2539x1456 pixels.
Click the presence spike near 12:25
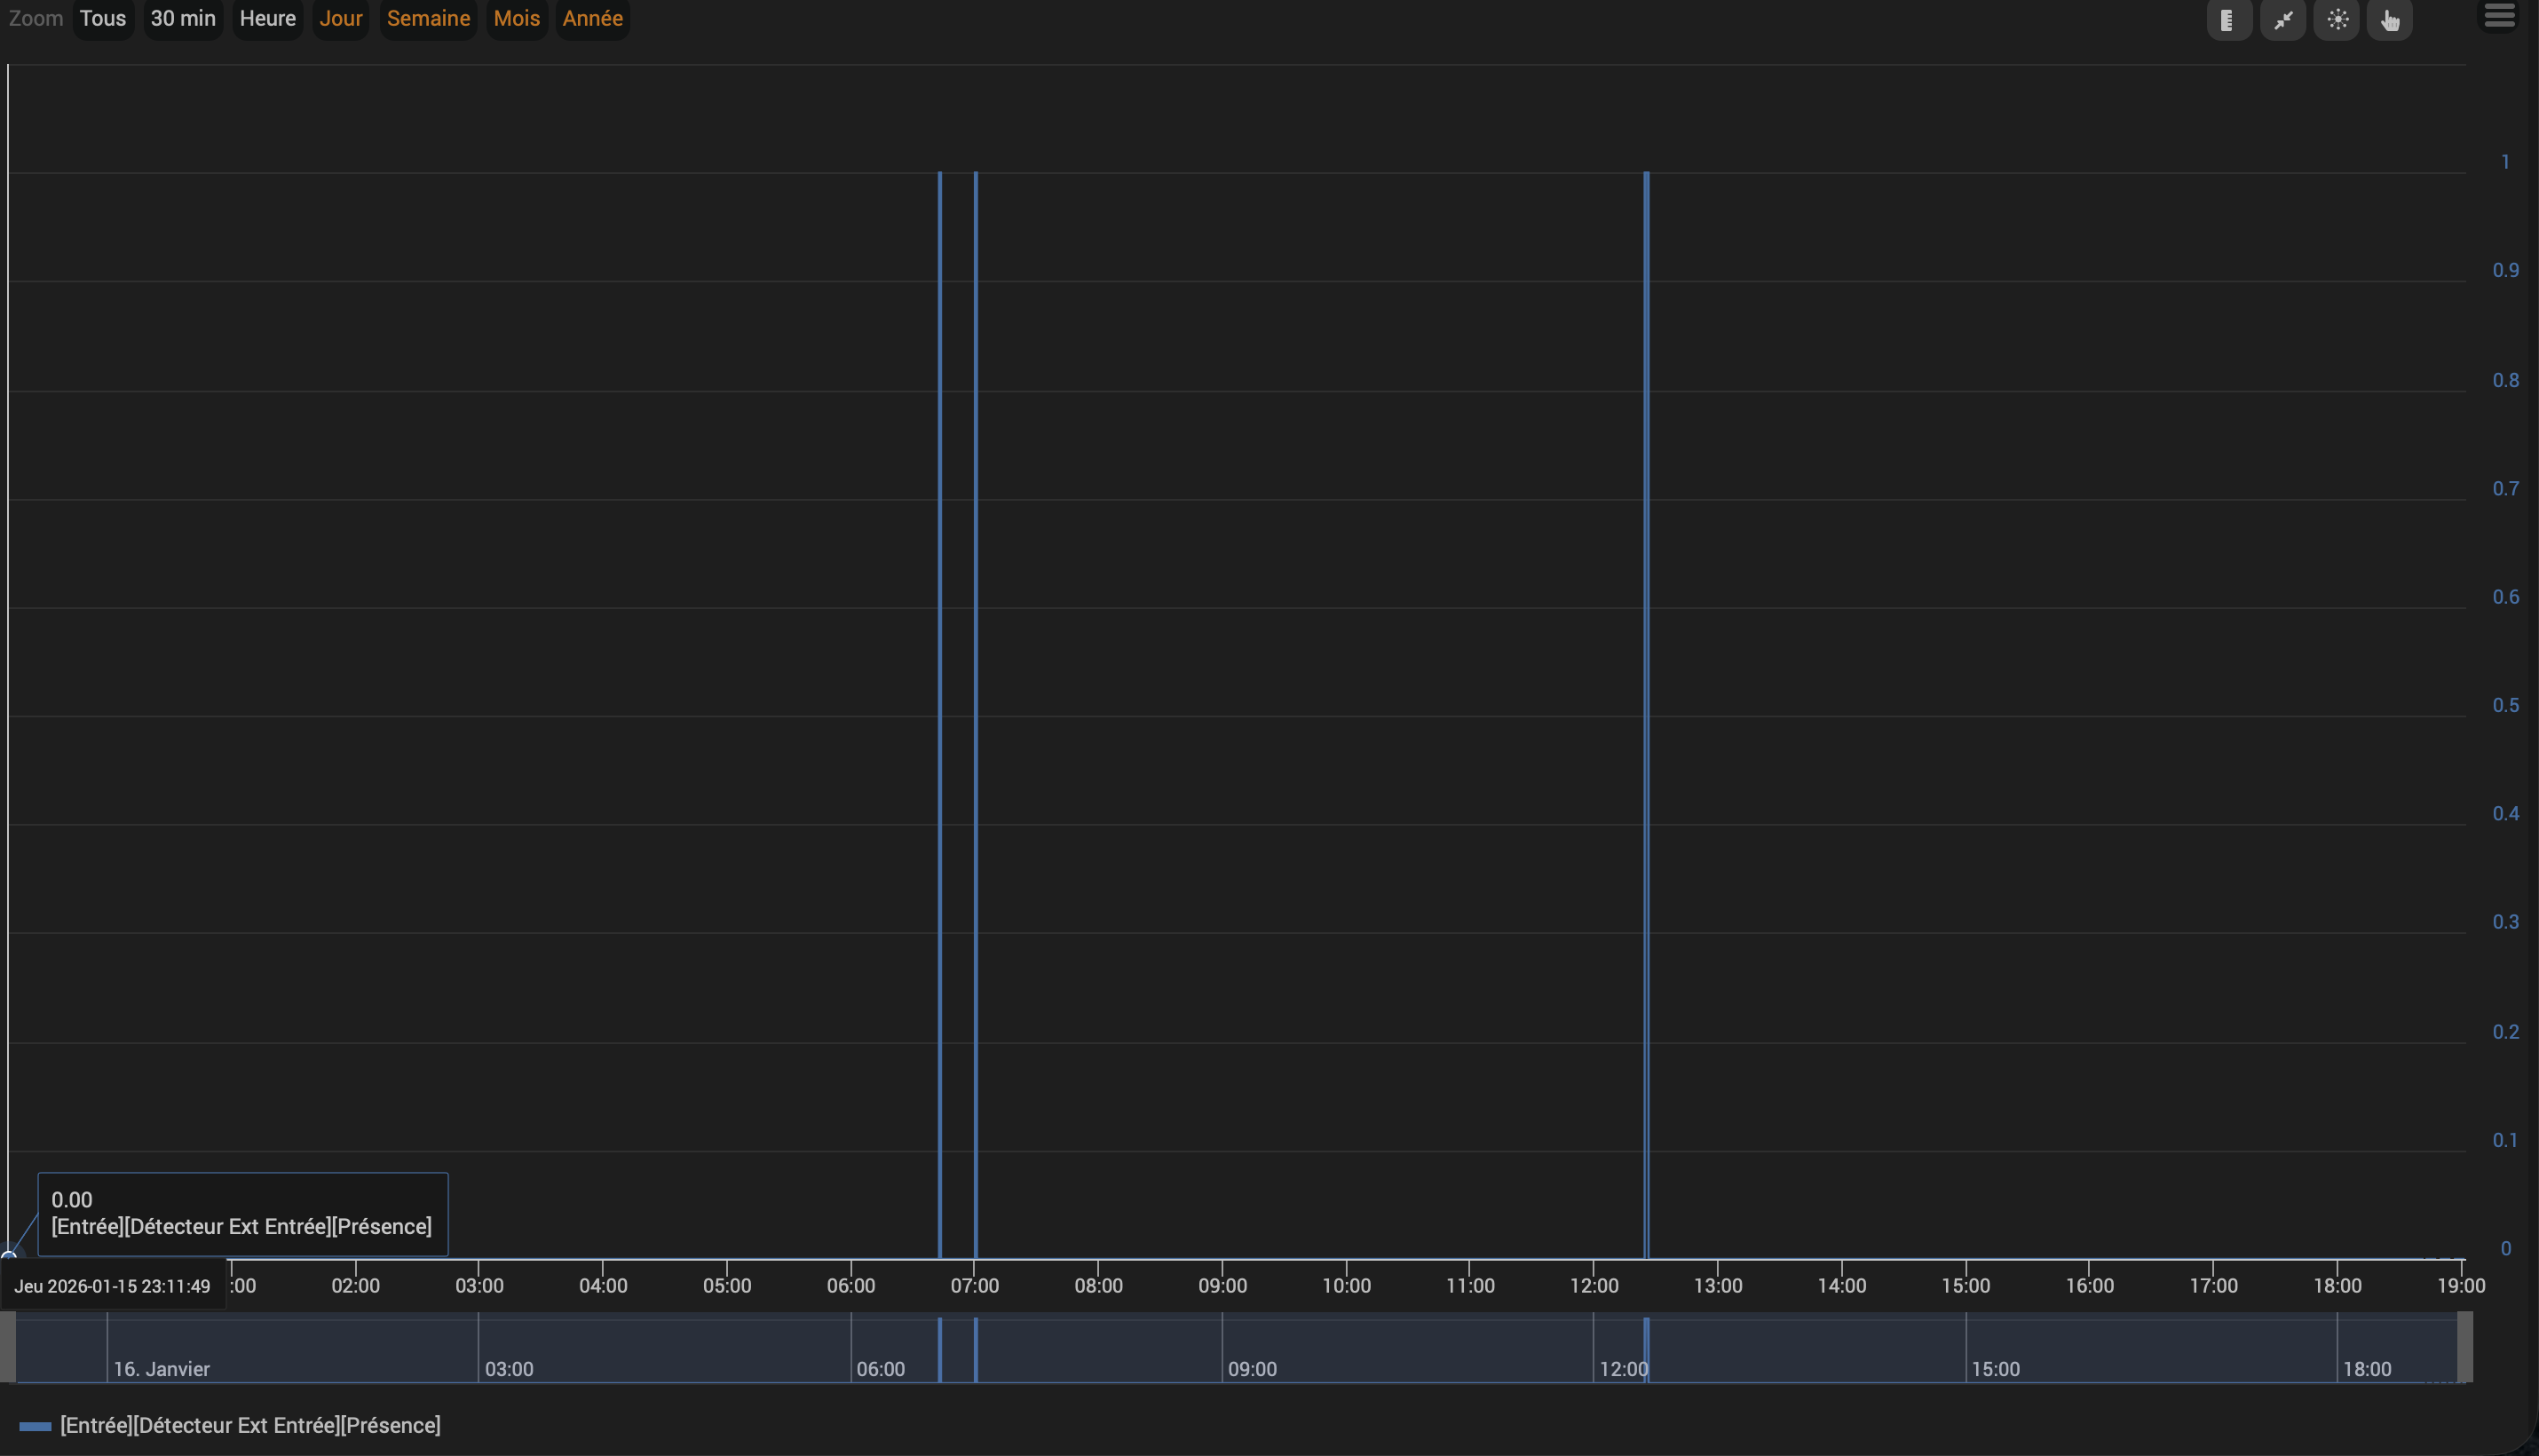pyautogui.click(x=1646, y=700)
